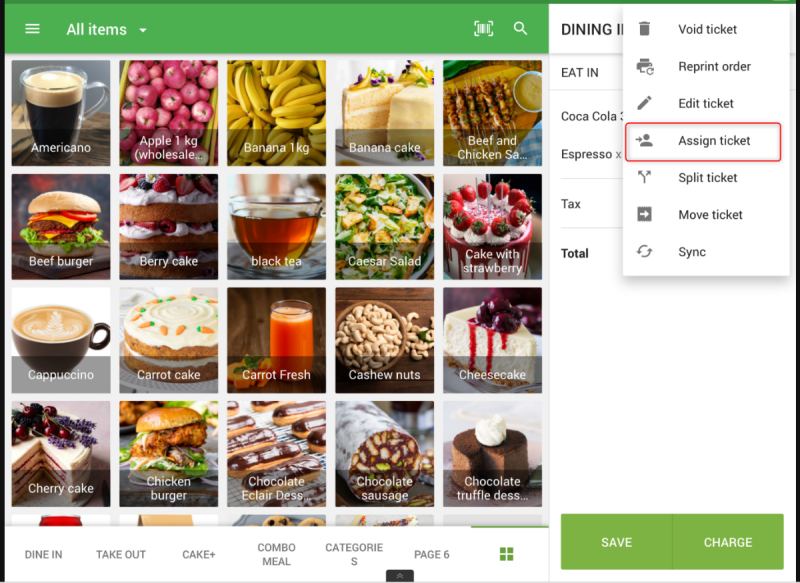
Task: Click the Void ticket trash icon
Action: click(x=645, y=29)
